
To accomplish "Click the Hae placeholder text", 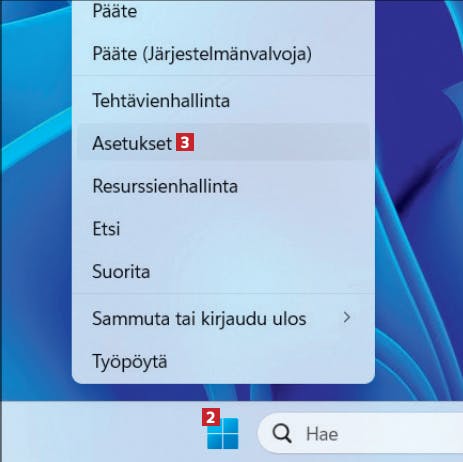I will click(x=322, y=434).
